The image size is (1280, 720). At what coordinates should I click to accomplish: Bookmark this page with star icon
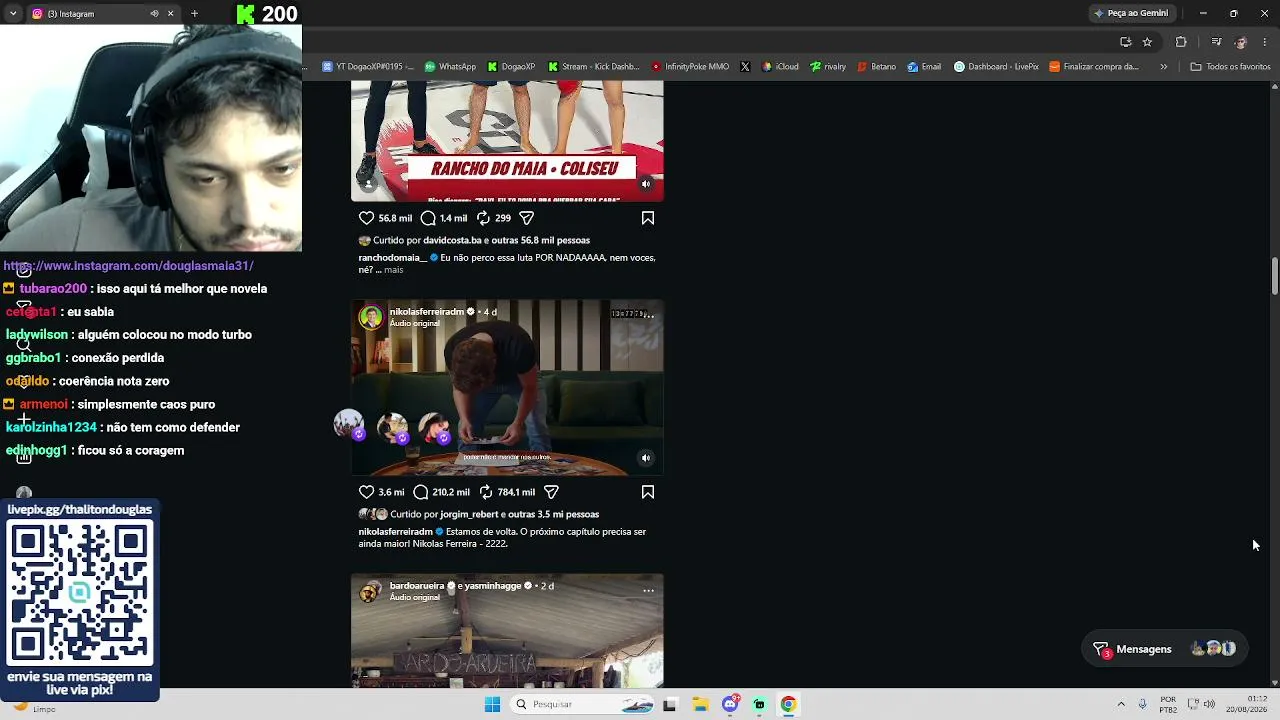coord(1147,42)
